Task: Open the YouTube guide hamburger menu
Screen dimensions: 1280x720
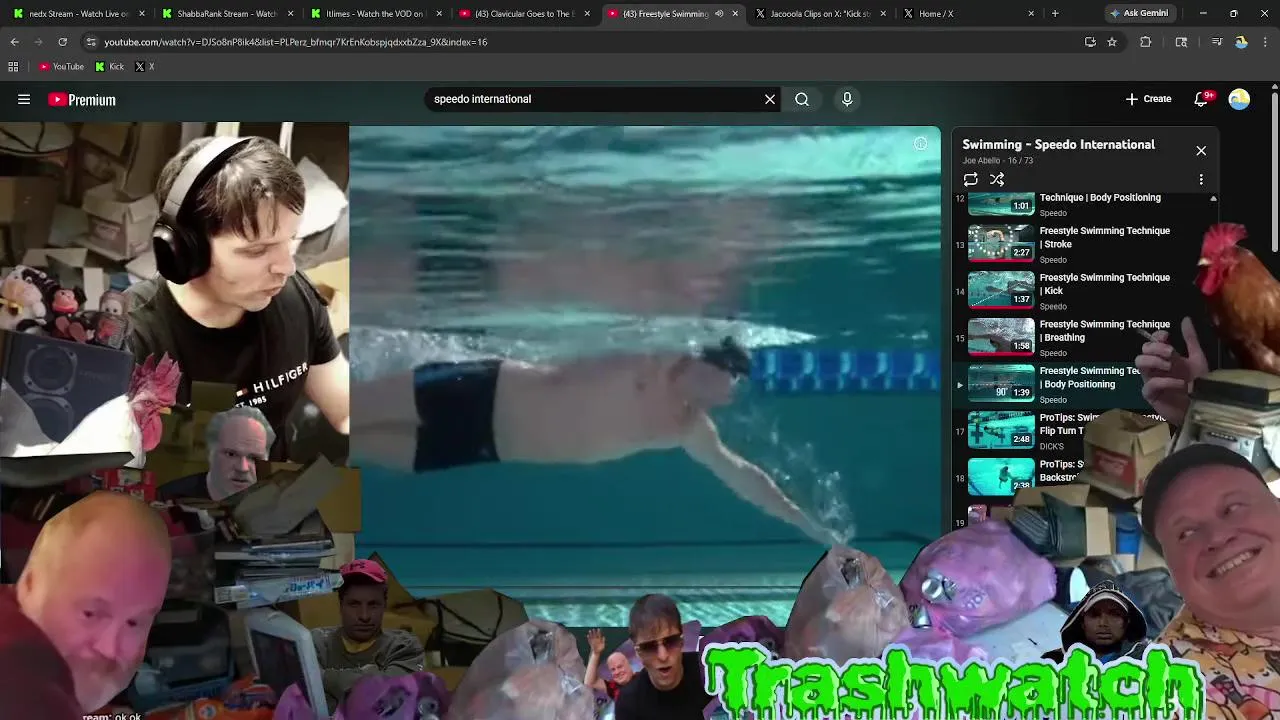Action: coord(24,99)
